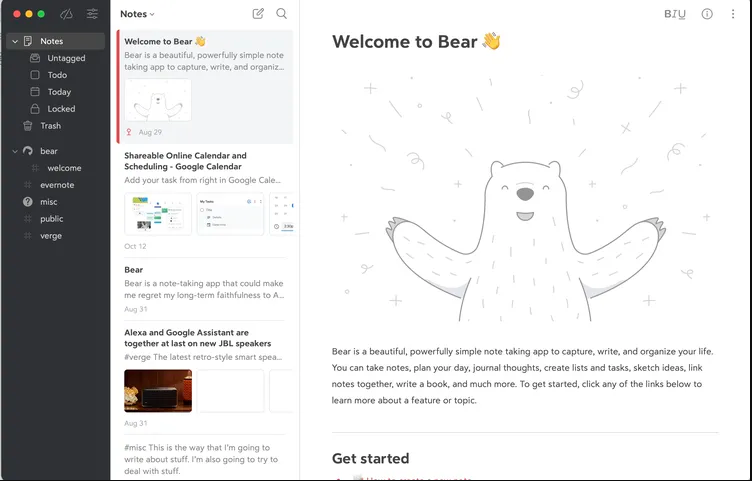Open the Alexa and Google Assistant note

click(x=205, y=377)
